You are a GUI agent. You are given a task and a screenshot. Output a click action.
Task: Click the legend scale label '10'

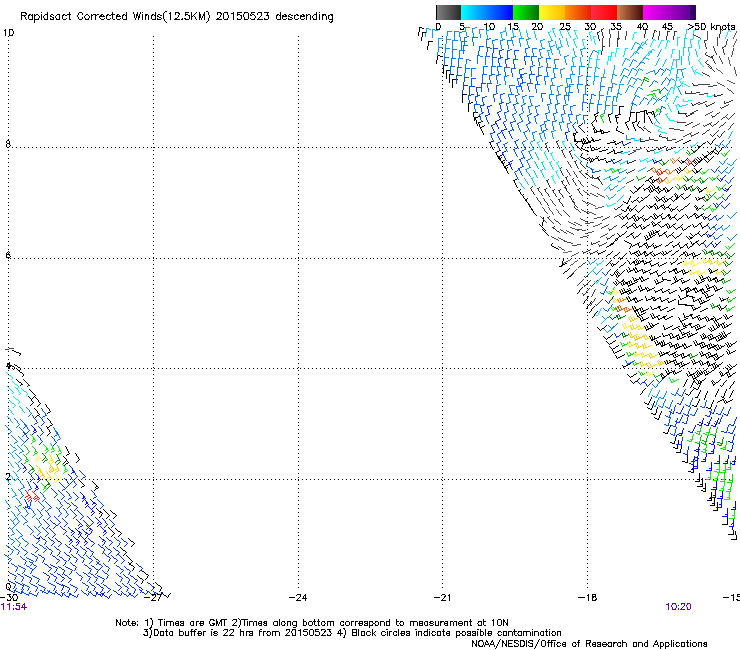[489, 26]
